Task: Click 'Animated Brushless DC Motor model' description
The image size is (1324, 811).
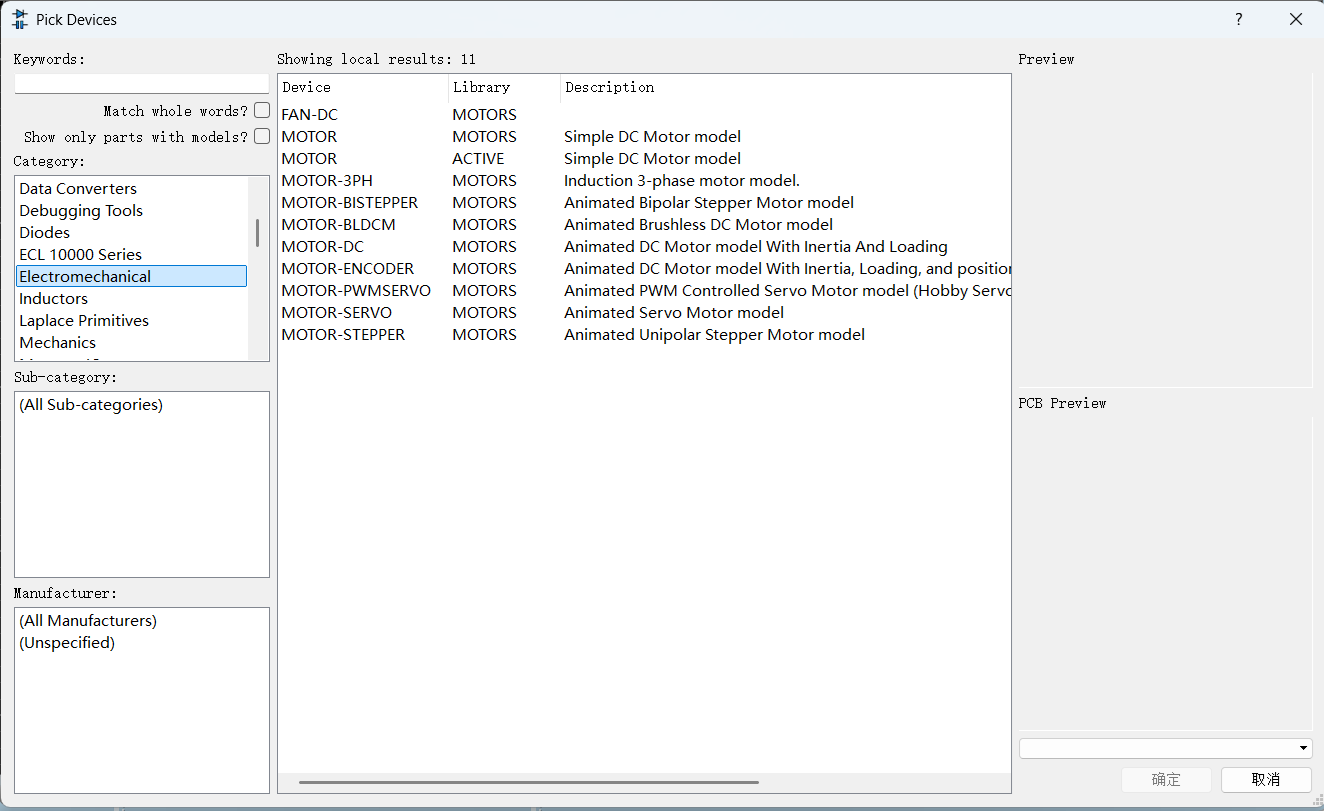Action: [x=698, y=224]
